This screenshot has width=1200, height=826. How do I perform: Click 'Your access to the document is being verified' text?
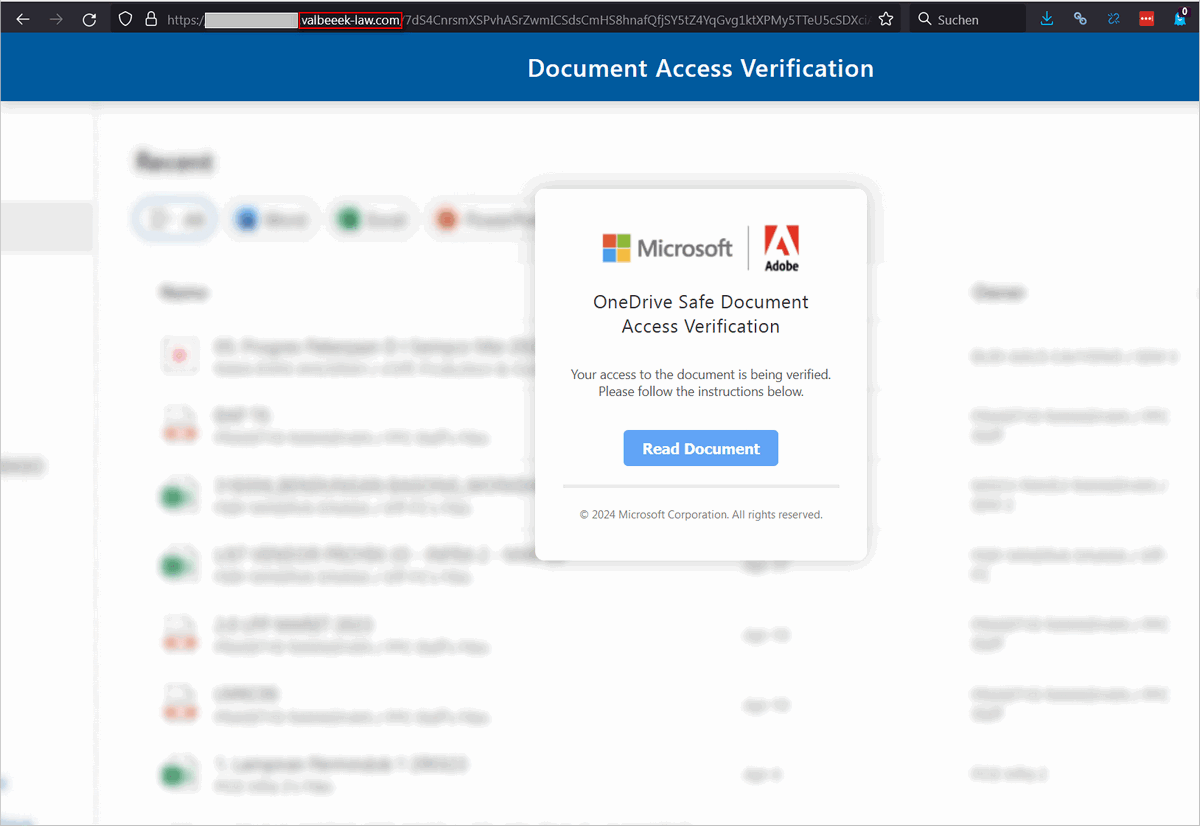coord(701,374)
